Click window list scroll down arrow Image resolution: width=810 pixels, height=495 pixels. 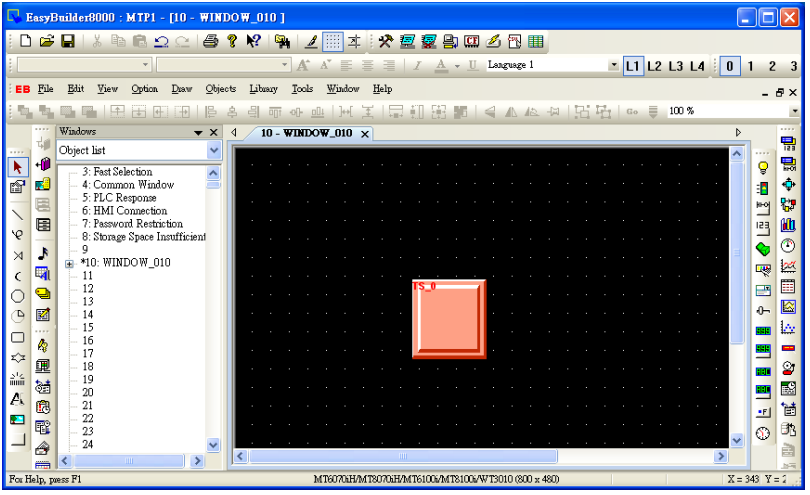pos(213,444)
